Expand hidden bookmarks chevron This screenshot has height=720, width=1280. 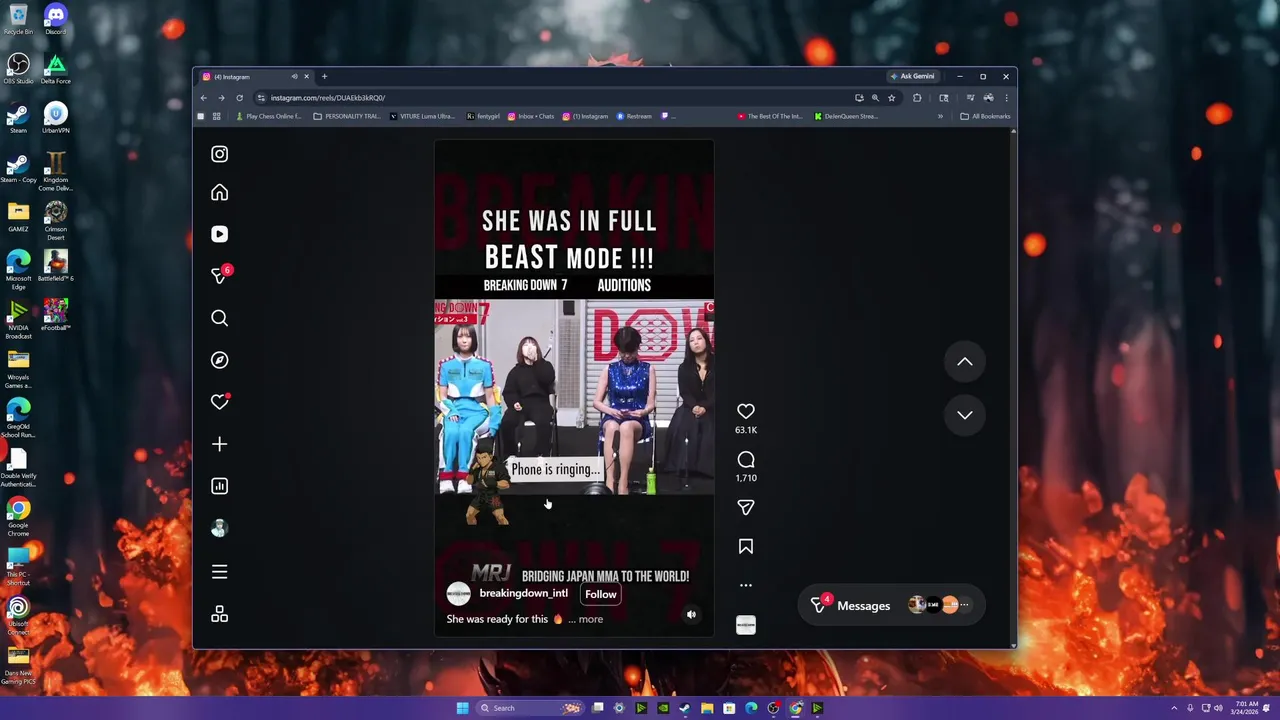940,116
